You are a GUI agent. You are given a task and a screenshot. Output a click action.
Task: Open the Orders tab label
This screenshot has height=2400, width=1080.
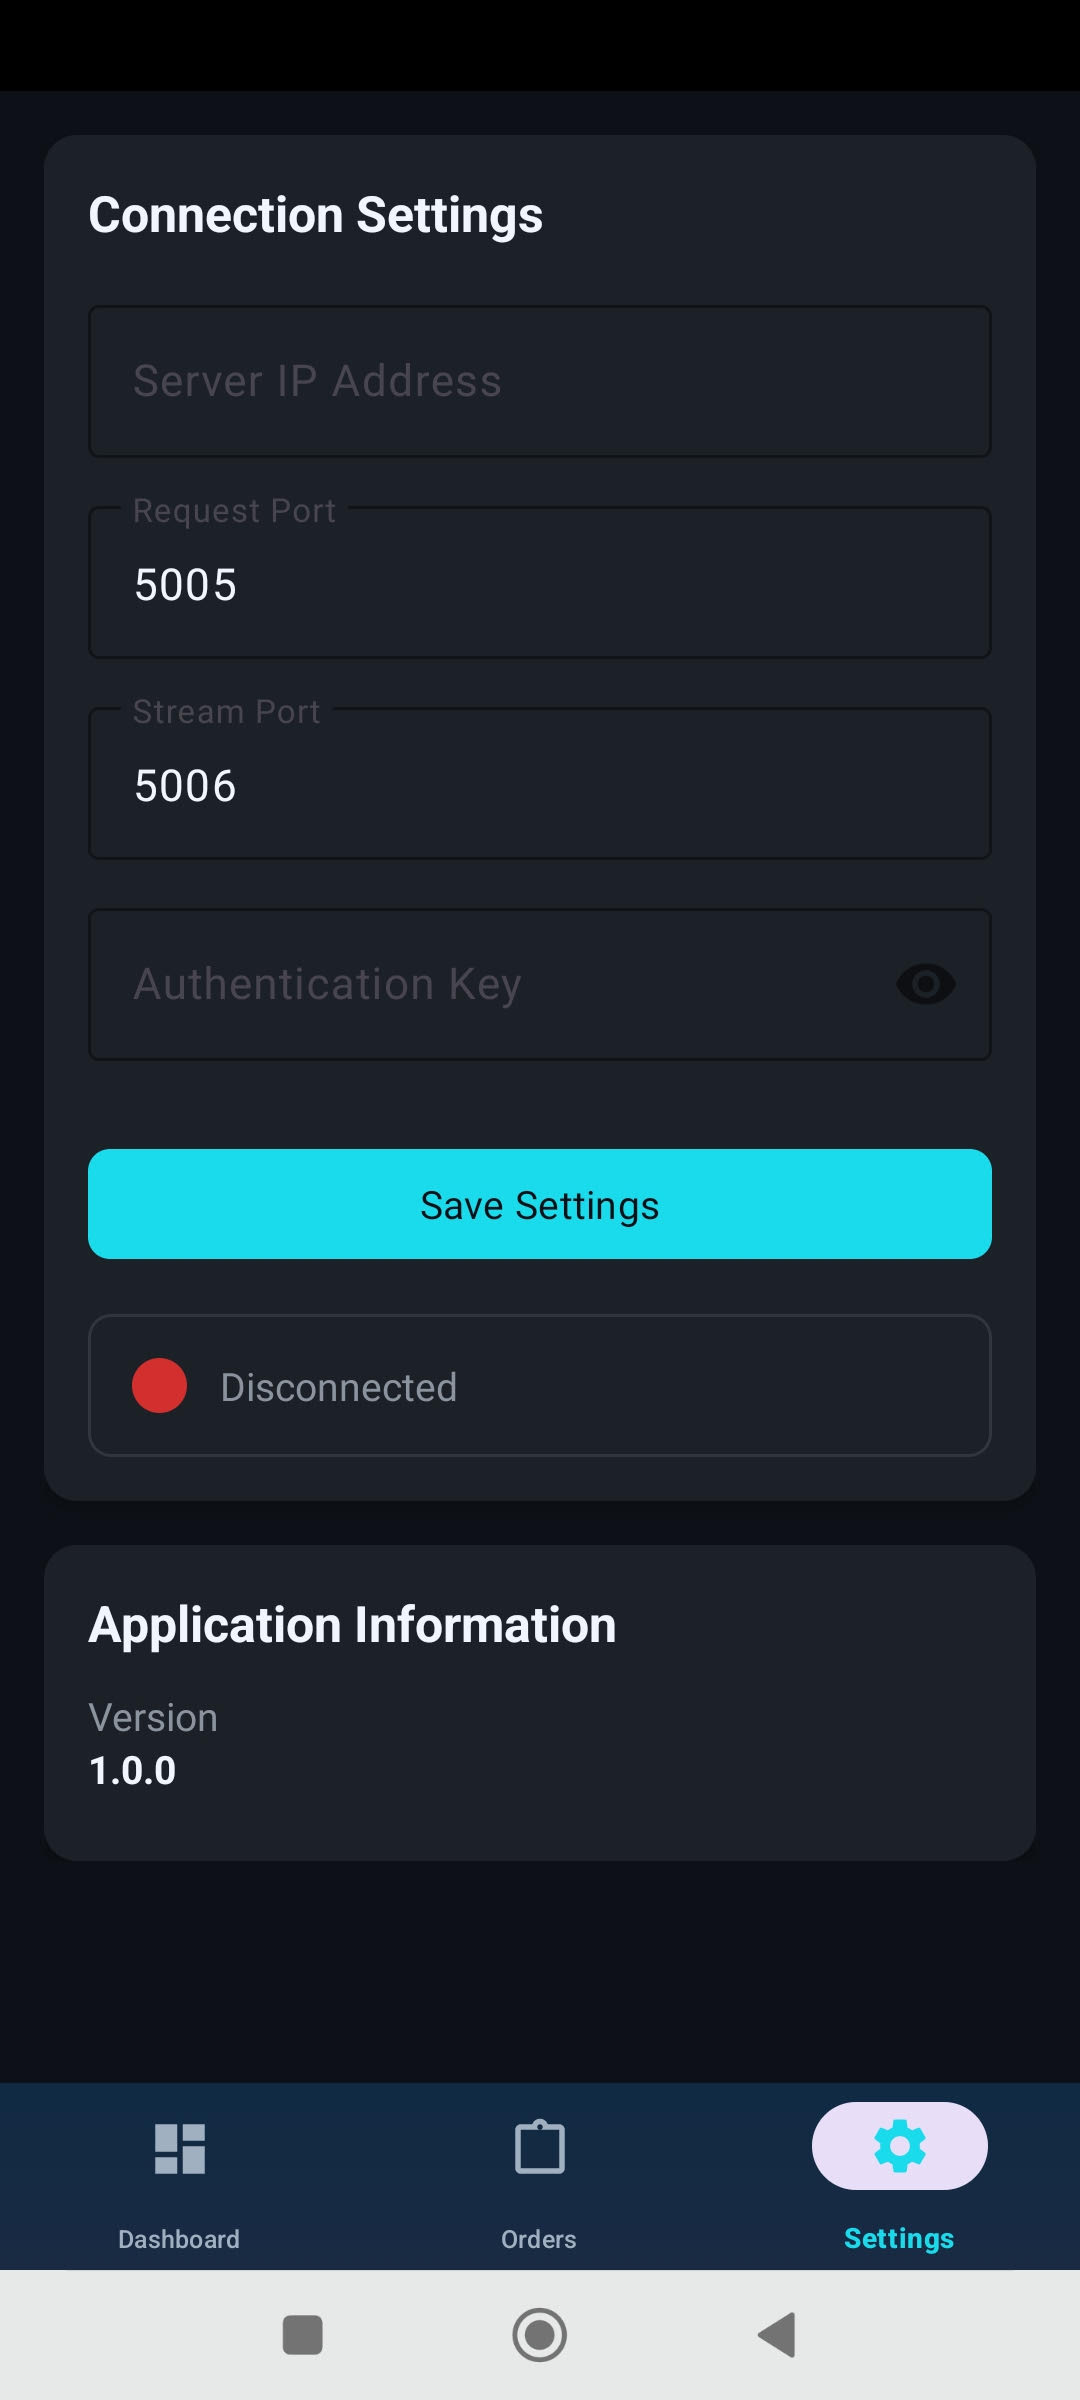539,2239
